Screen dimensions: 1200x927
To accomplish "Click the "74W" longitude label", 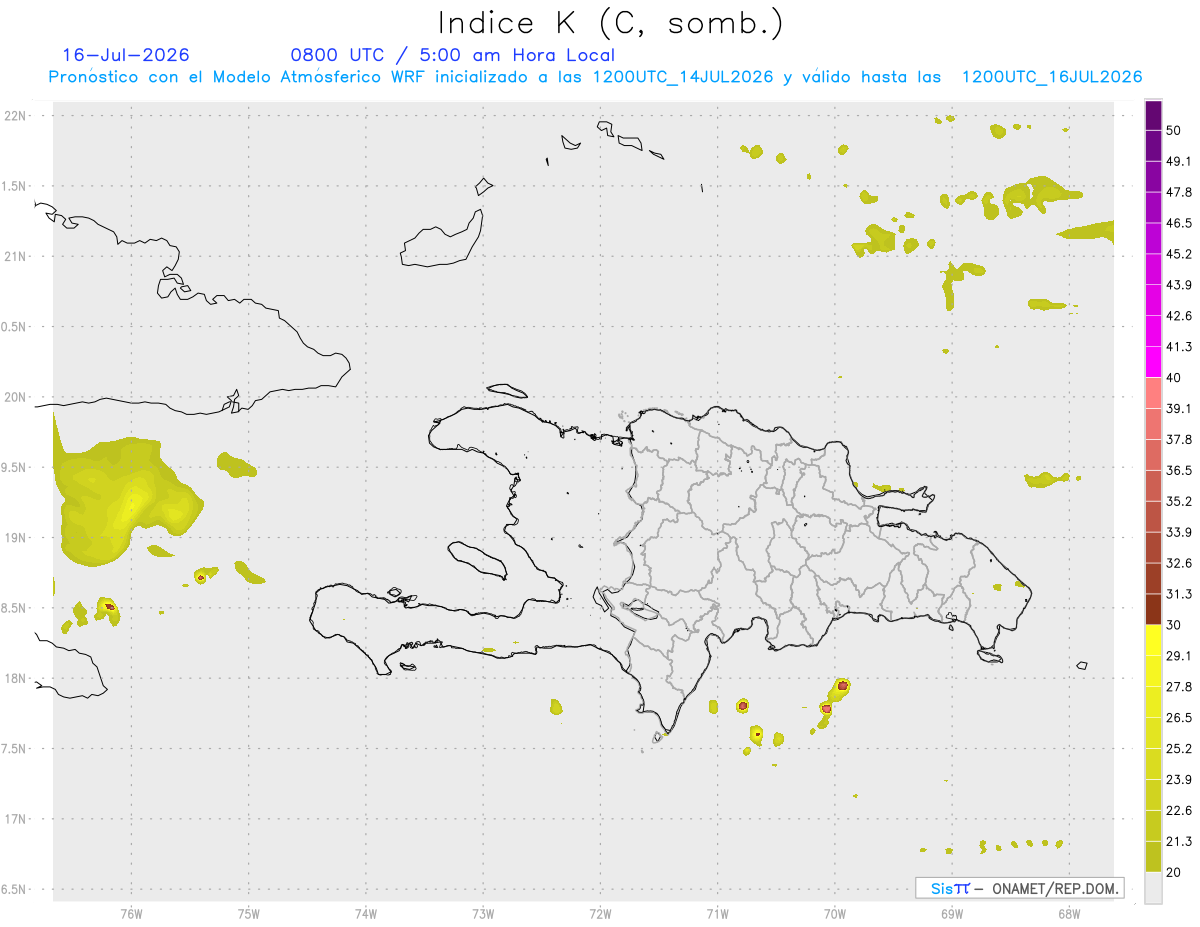I will [366, 913].
